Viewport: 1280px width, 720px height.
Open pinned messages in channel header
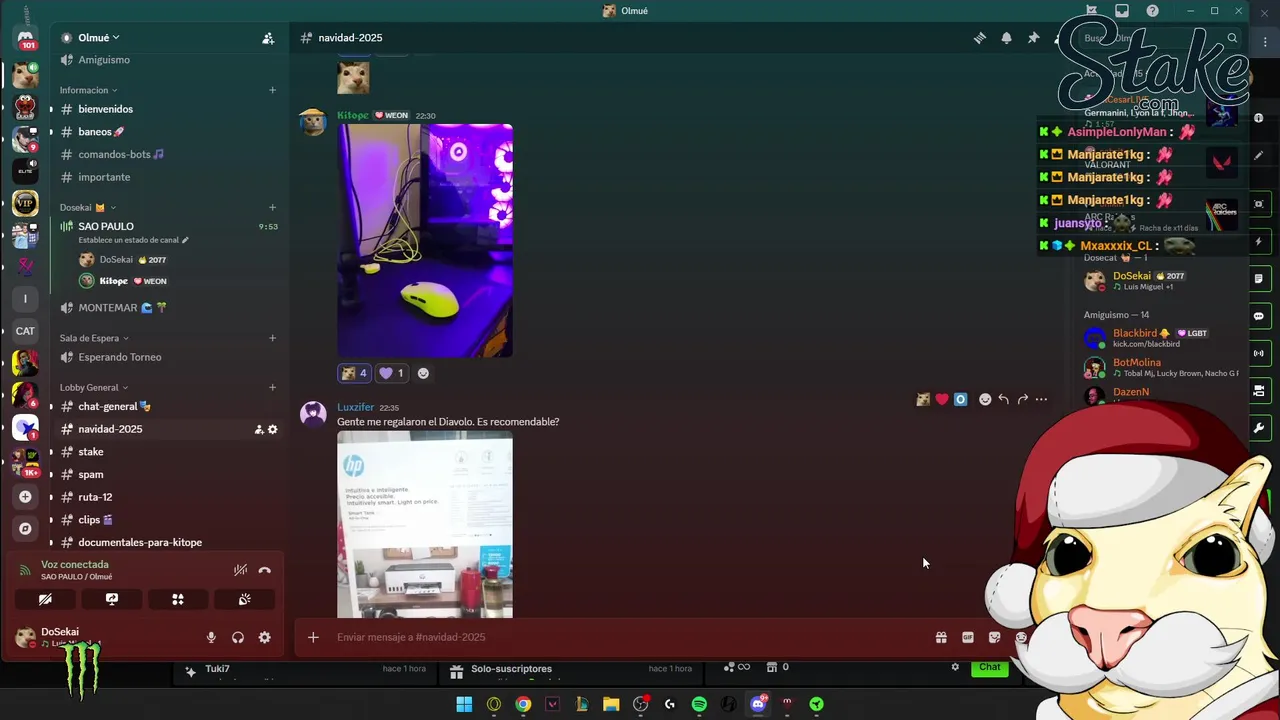coord(1033,38)
